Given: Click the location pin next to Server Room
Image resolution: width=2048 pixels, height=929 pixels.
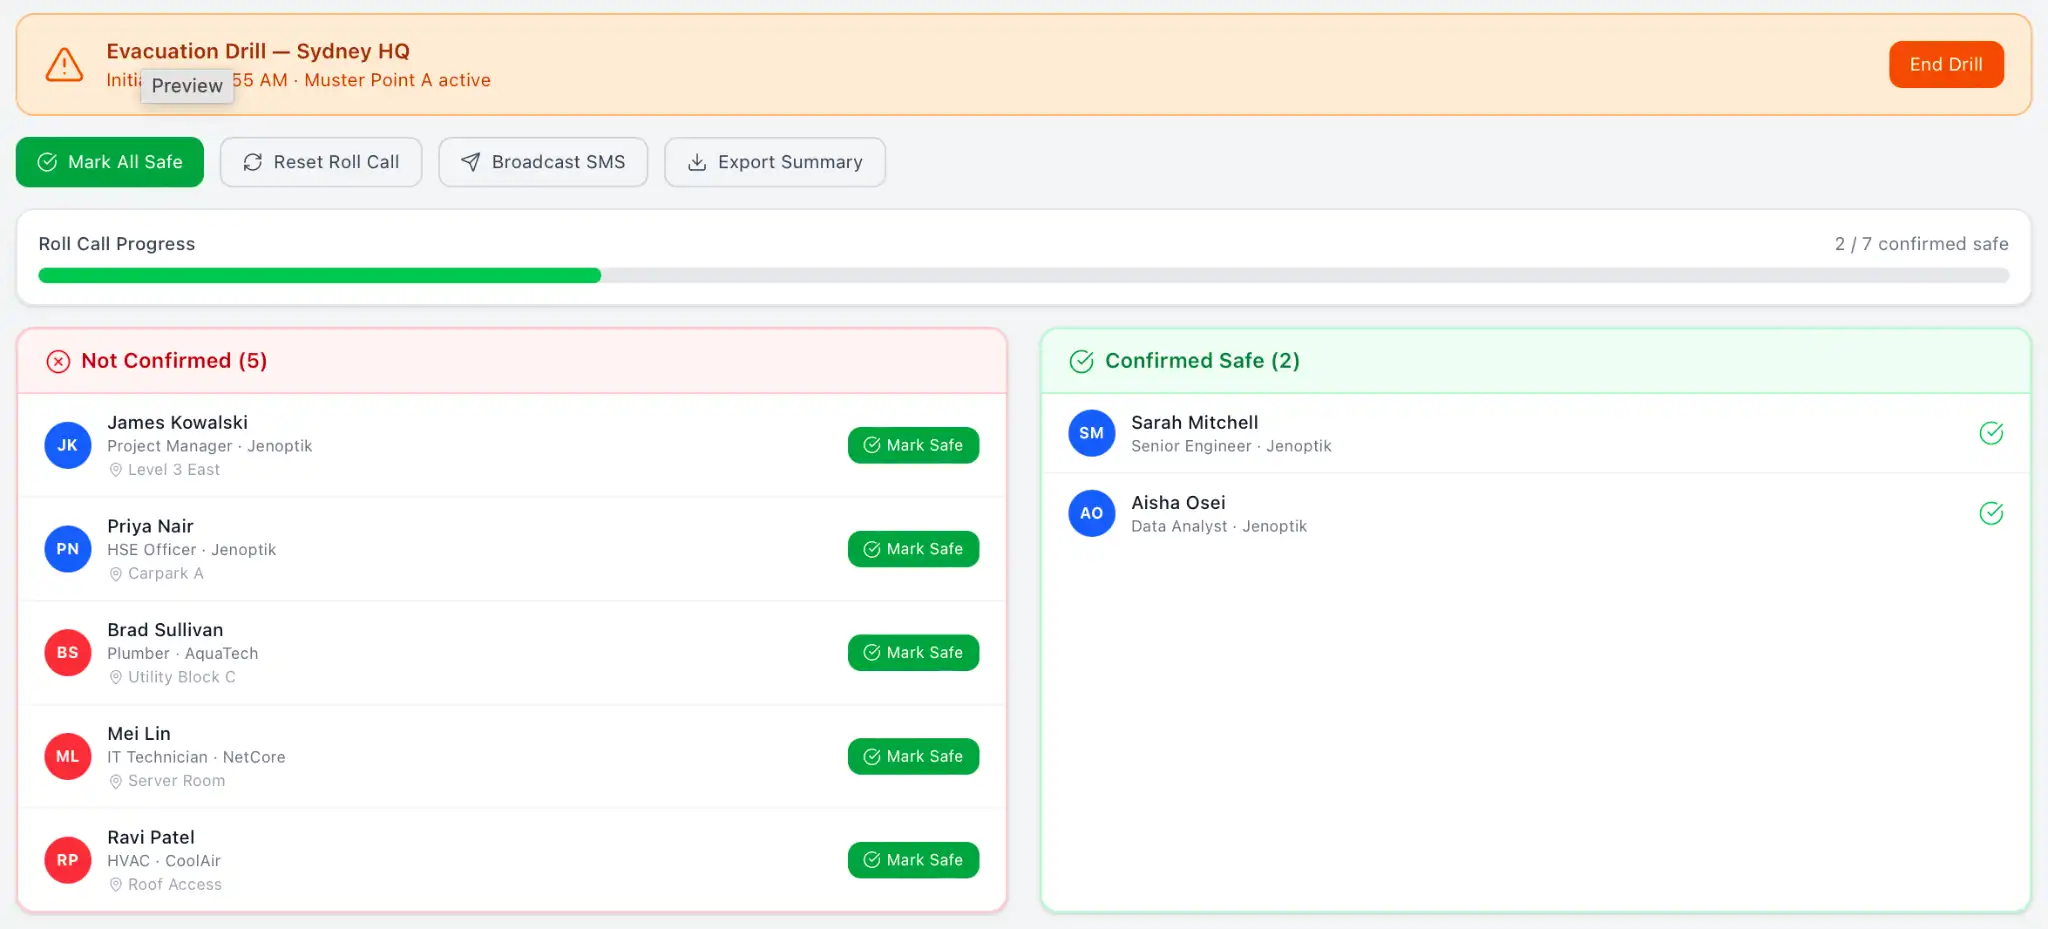Looking at the screenshot, I should (x=116, y=781).
